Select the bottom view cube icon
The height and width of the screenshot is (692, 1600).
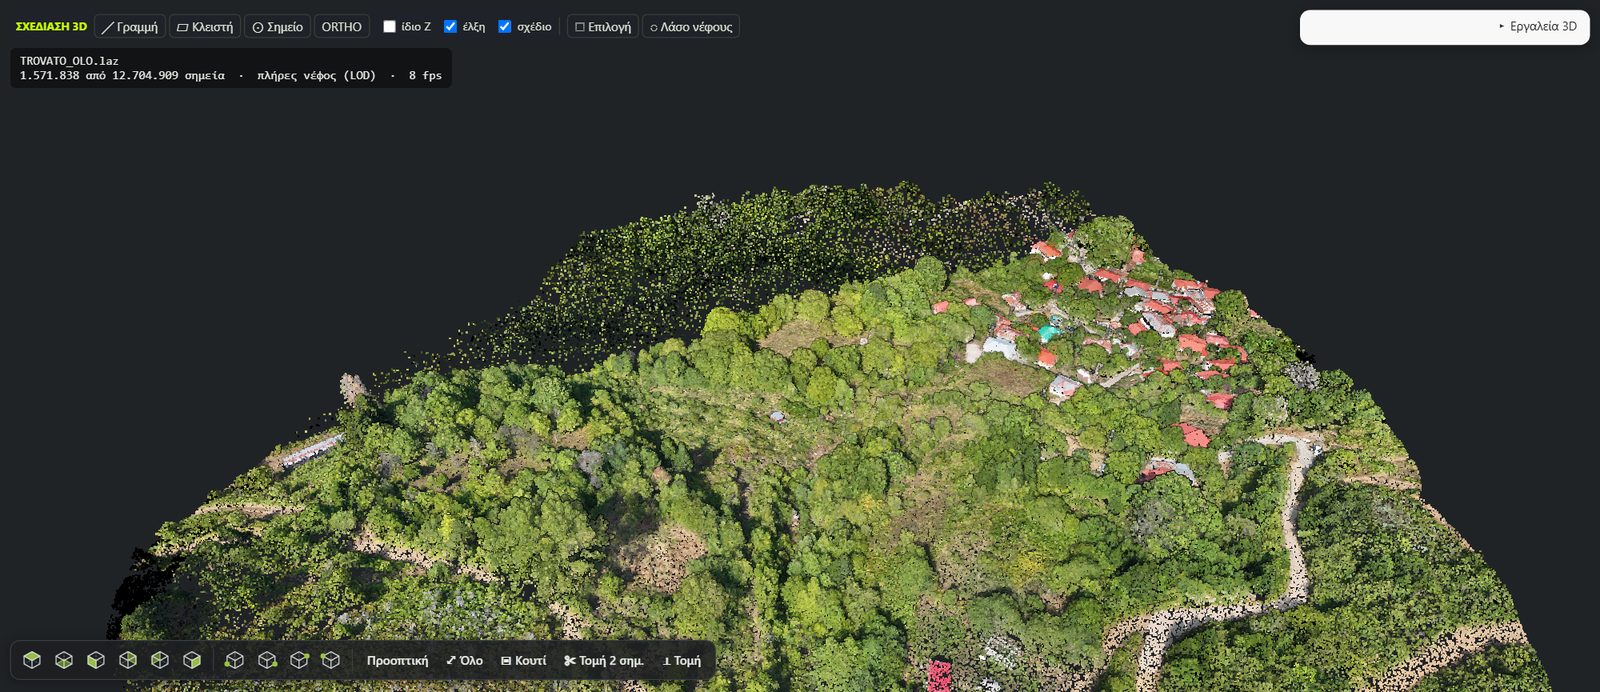click(x=64, y=660)
